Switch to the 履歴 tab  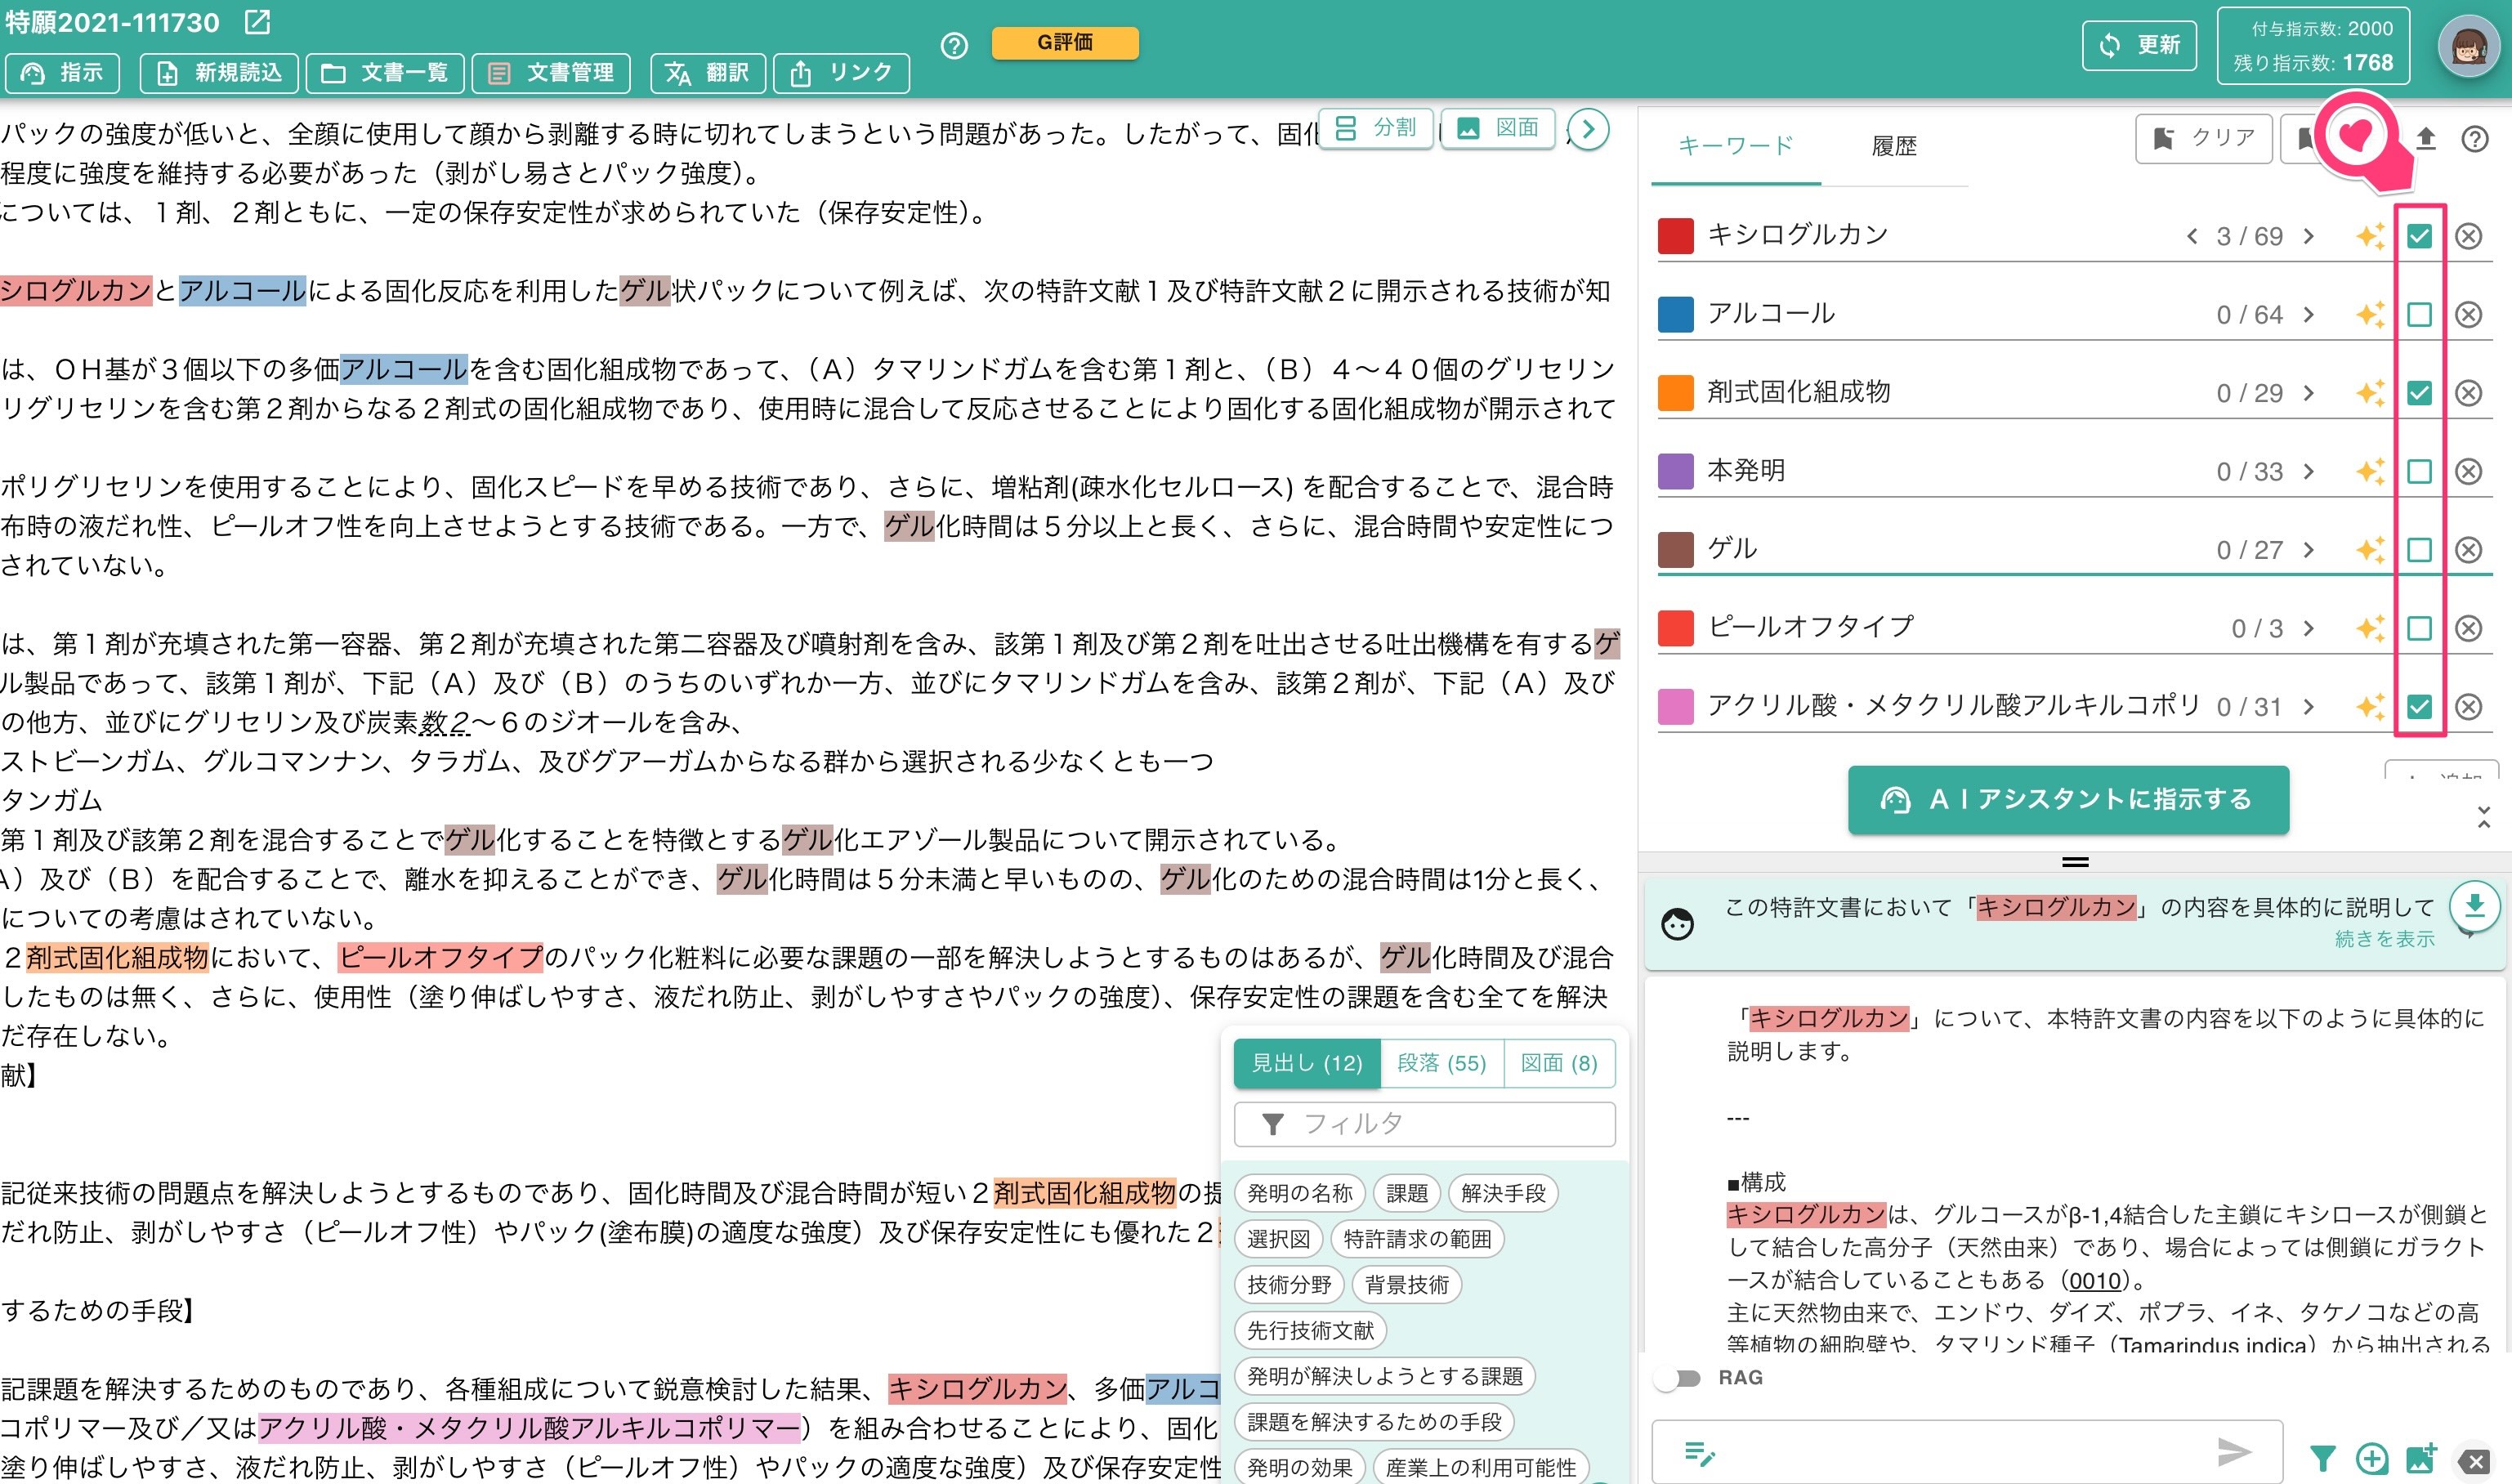point(1893,146)
